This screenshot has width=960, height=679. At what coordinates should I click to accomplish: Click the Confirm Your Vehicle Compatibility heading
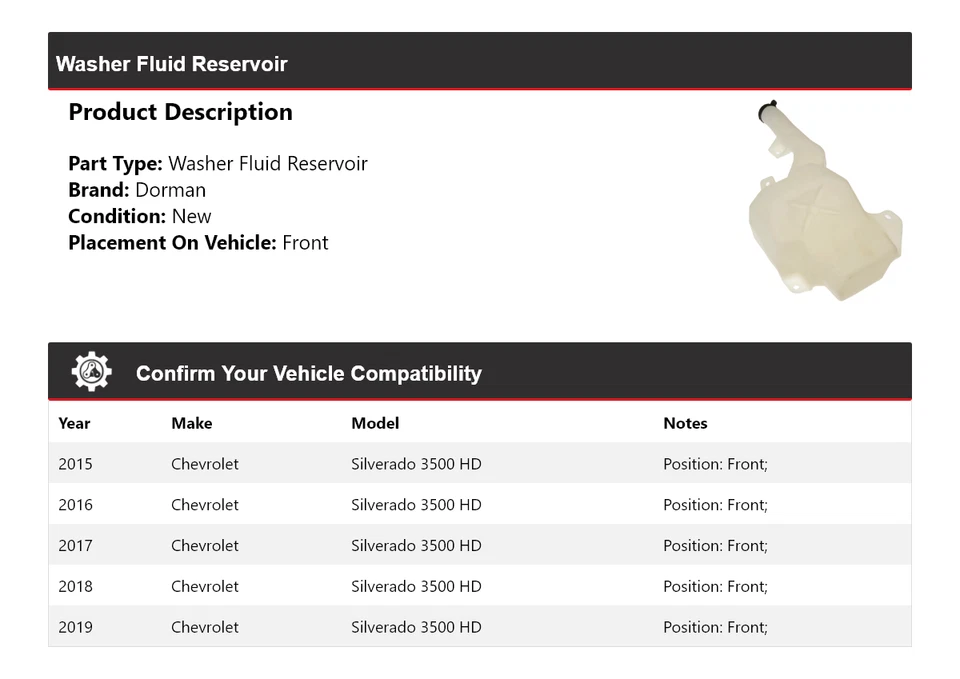309,373
